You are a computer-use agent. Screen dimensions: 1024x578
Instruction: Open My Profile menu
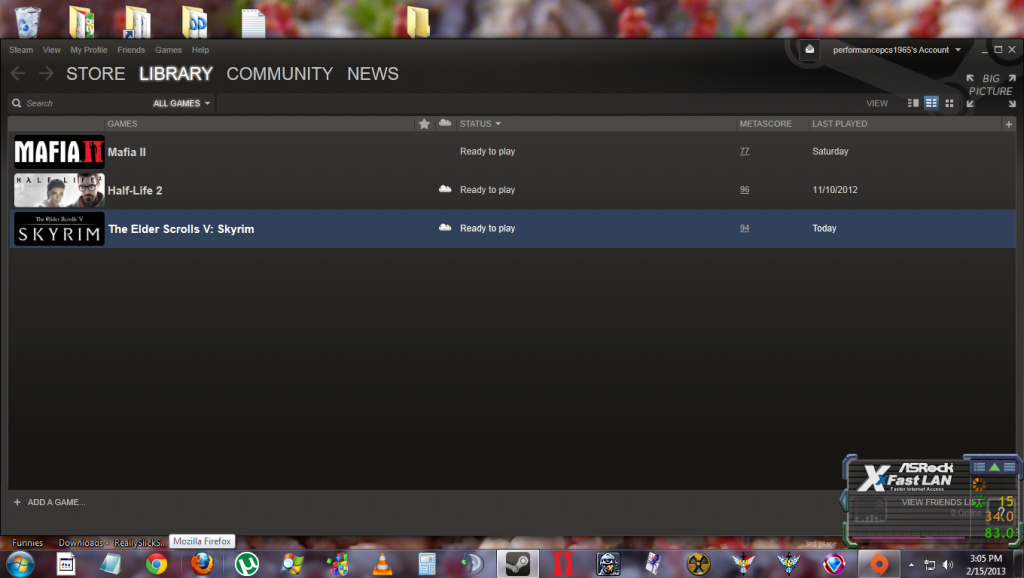tap(89, 50)
